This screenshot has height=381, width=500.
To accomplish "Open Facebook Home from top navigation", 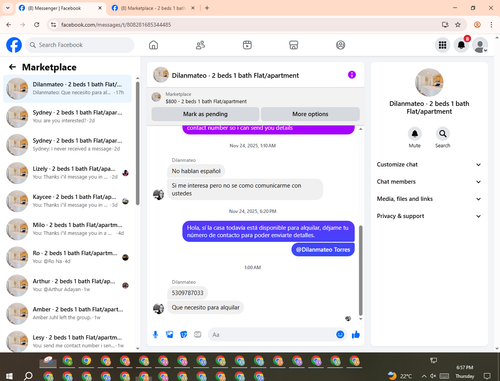I will (153, 45).
